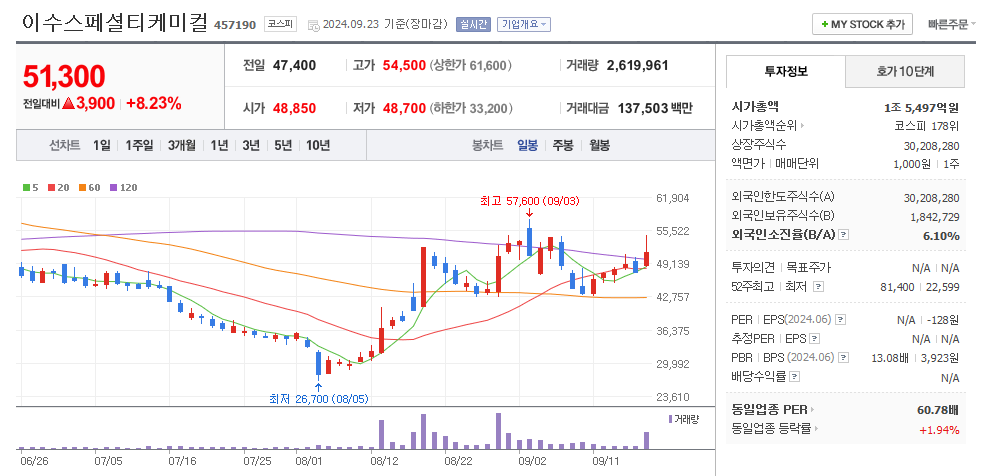The width and height of the screenshot is (989, 476).
Task: Click purple 120-day moving average legend marker
Action: [114, 187]
